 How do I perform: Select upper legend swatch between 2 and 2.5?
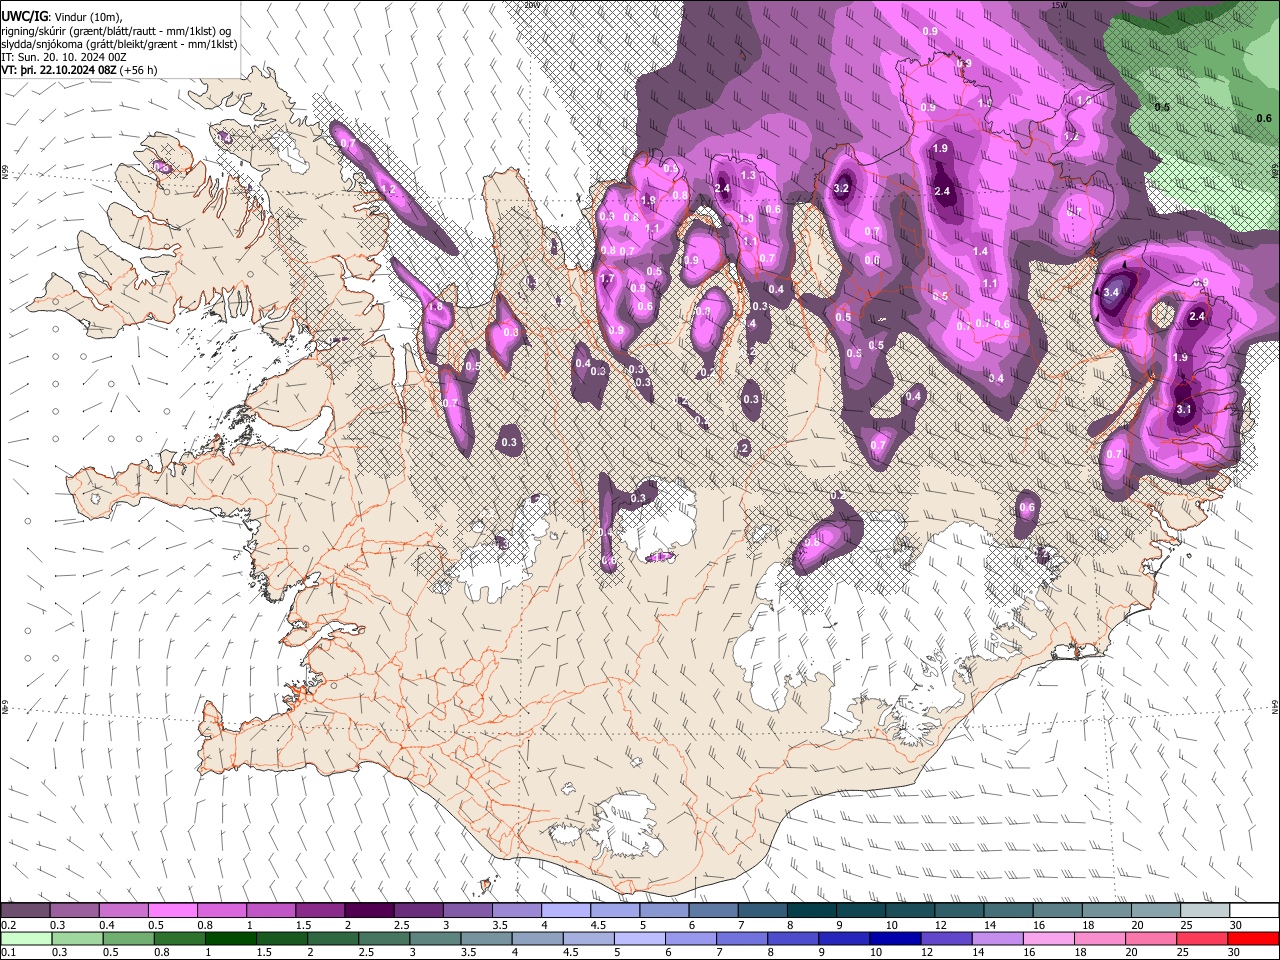[369, 911]
